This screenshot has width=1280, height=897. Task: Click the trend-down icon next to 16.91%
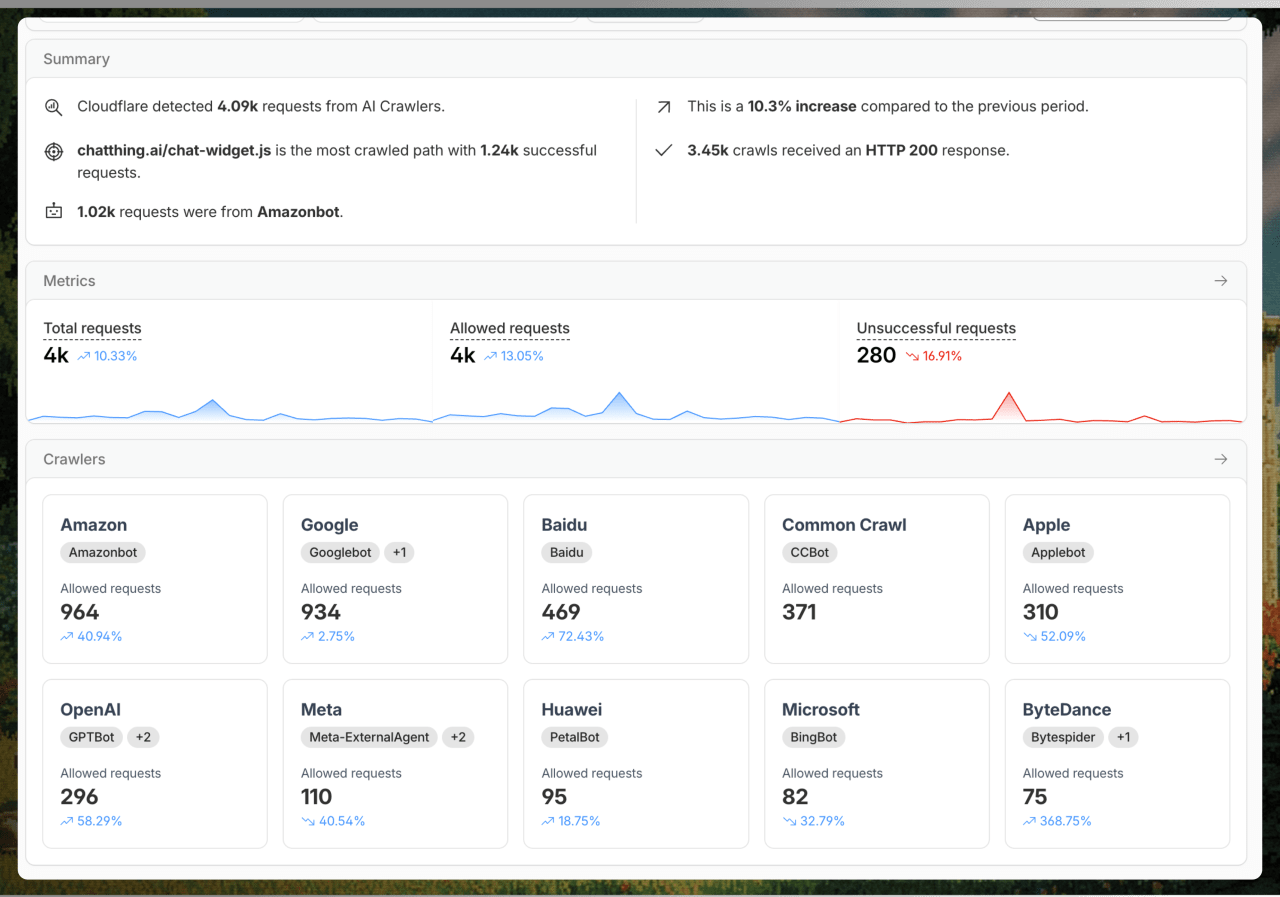tap(911, 356)
